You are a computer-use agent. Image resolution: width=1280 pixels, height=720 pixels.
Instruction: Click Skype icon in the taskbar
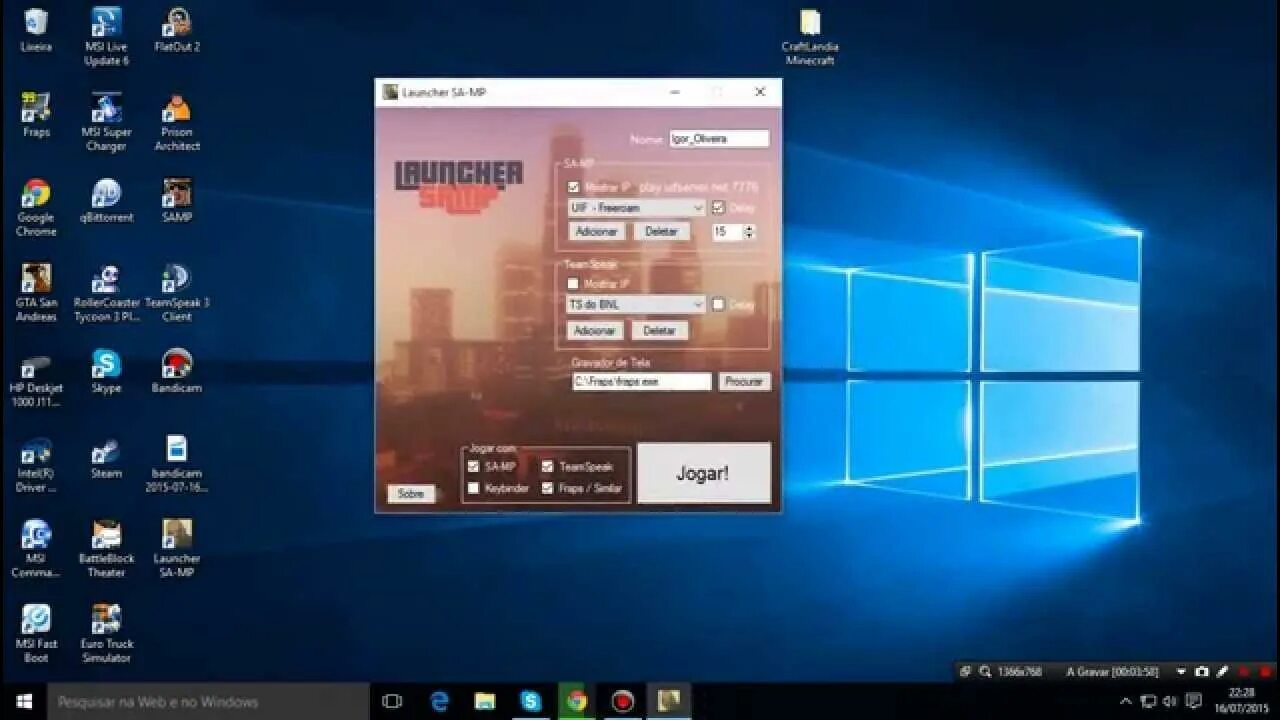531,701
